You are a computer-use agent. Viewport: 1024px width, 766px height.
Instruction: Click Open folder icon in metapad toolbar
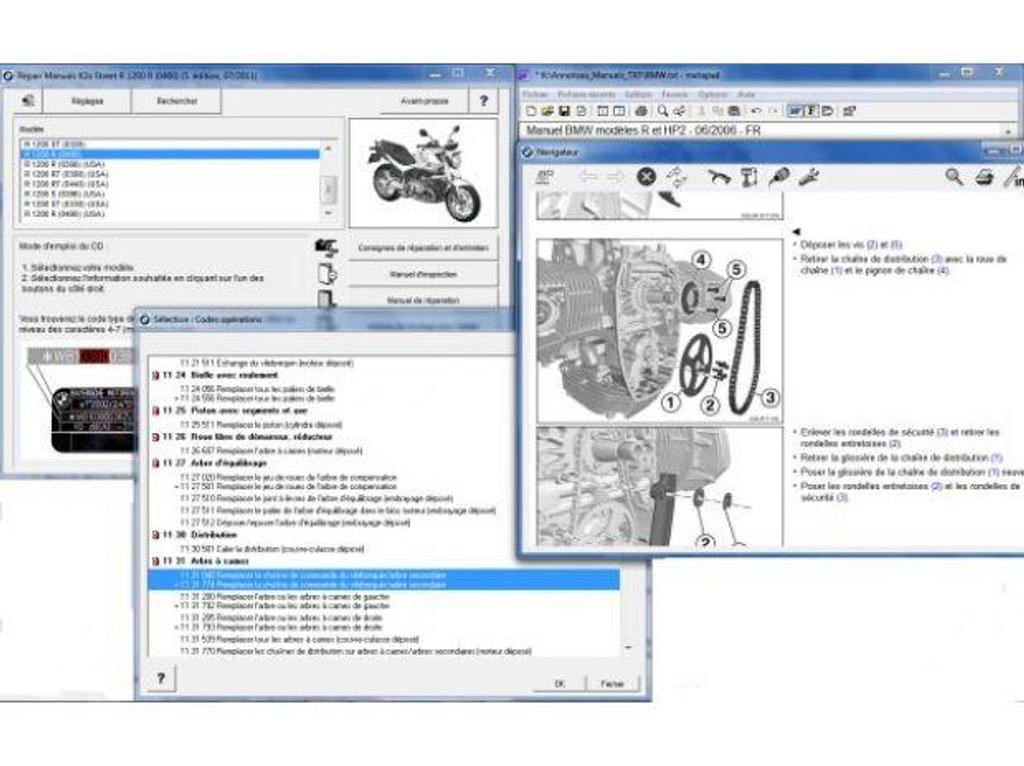tap(547, 111)
